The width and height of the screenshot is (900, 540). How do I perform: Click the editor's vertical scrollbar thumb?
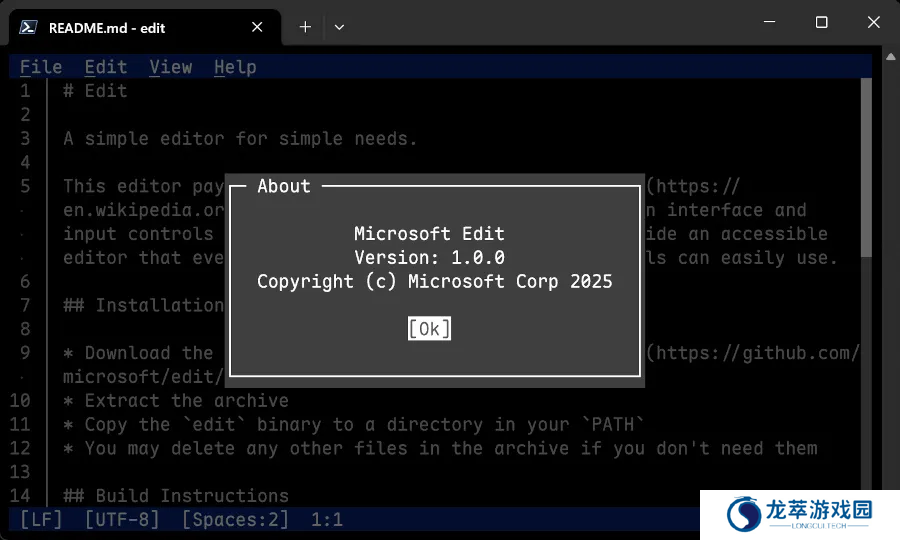(866, 168)
